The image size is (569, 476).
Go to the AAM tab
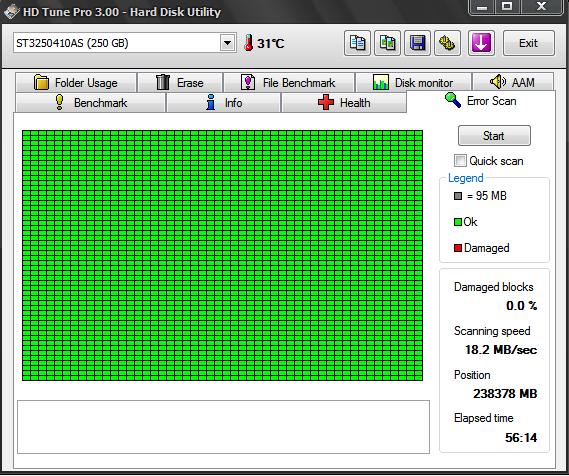(x=513, y=82)
